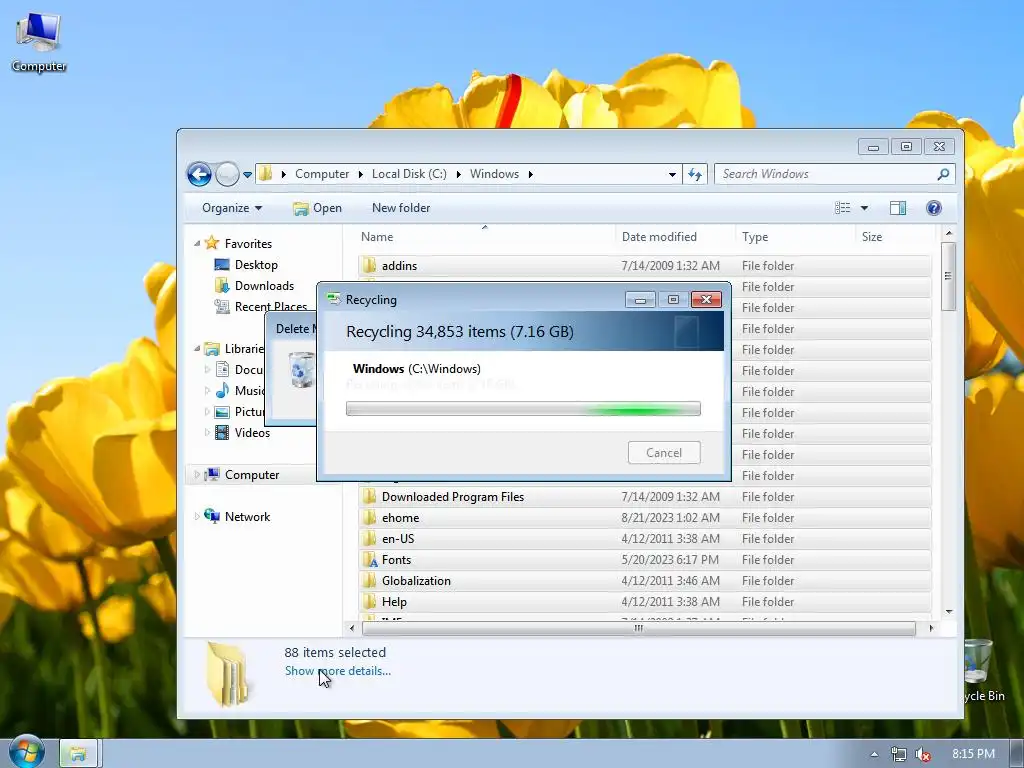Viewport: 1024px width, 768px height.
Task: Open the Organize menu
Action: [232, 208]
